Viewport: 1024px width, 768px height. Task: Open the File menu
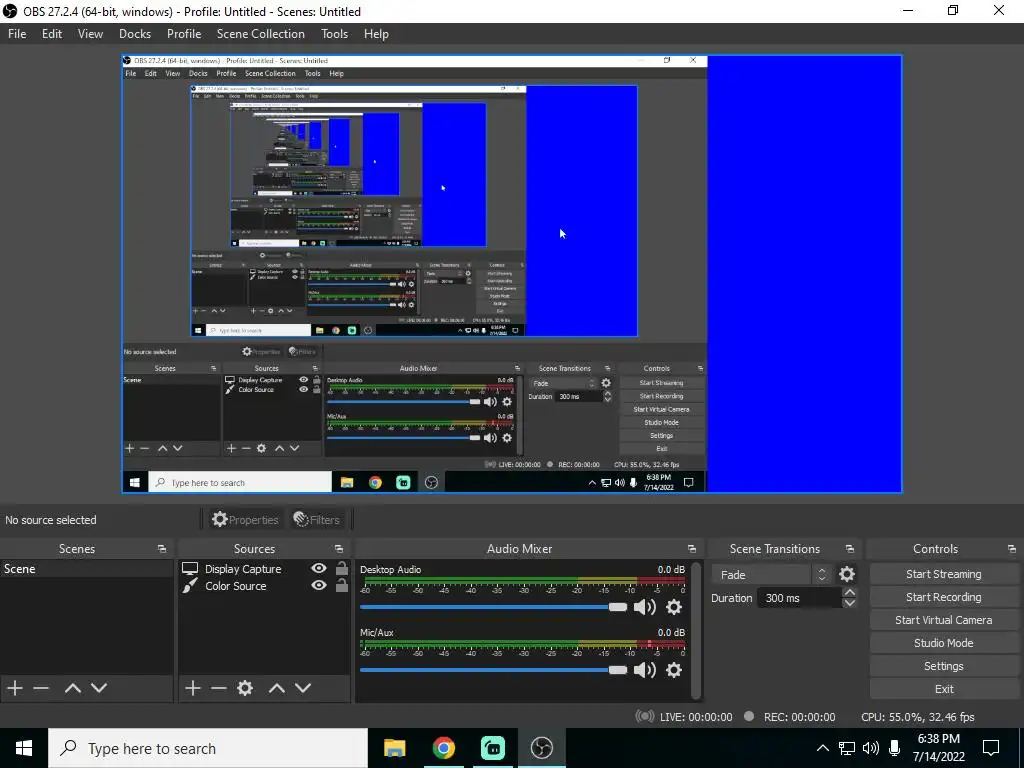(x=17, y=34)
